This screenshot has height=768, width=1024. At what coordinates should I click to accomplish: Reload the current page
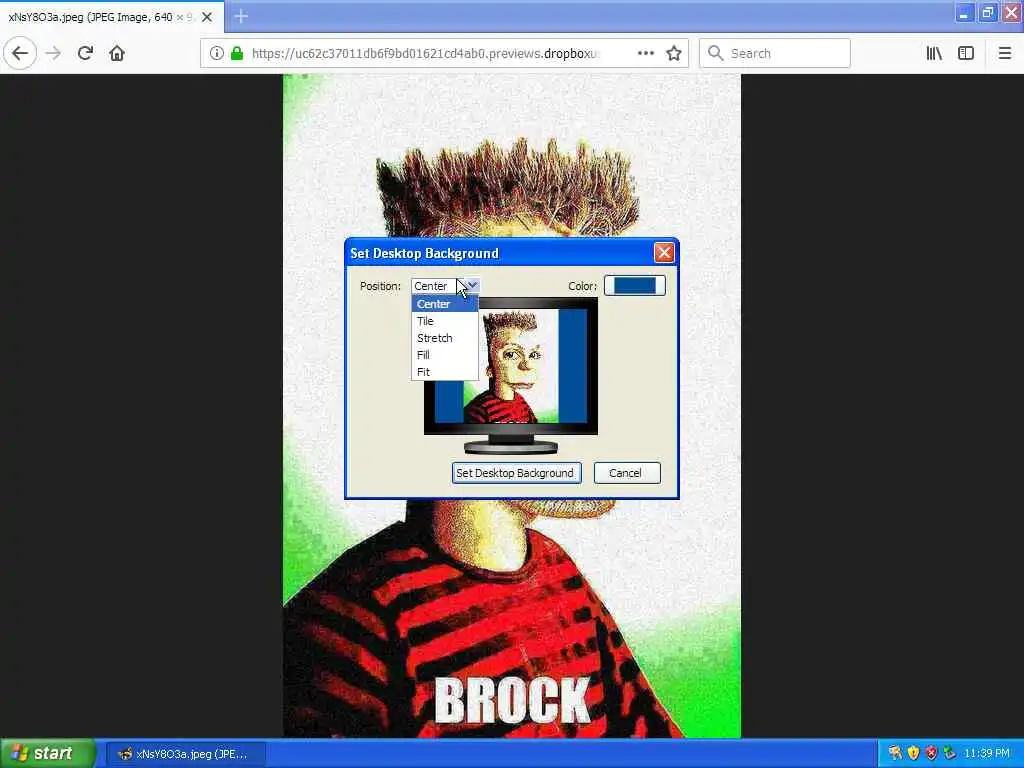click(85, 53)
